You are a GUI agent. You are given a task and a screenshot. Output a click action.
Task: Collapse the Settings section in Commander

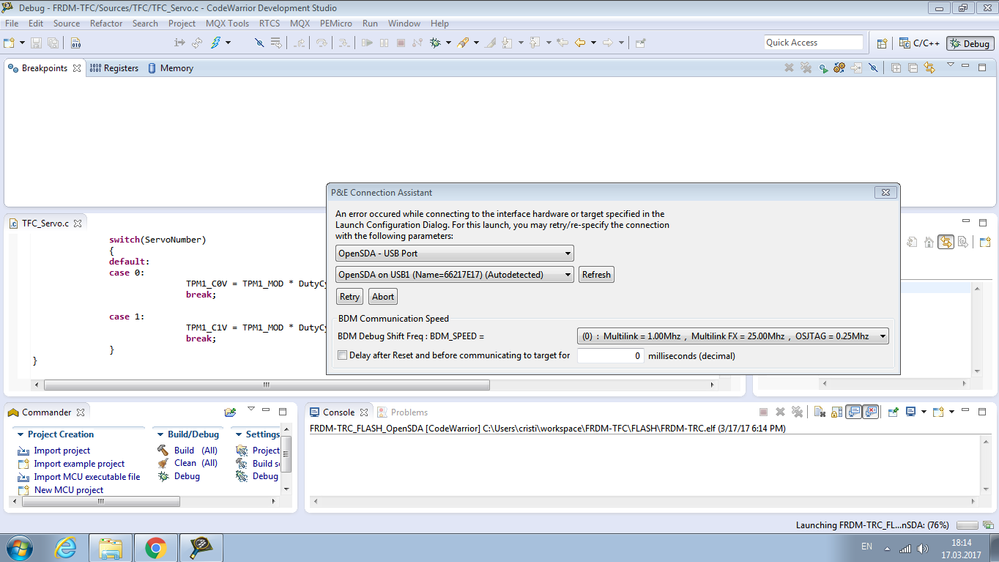pyautogui.click(x=238, y=435)
